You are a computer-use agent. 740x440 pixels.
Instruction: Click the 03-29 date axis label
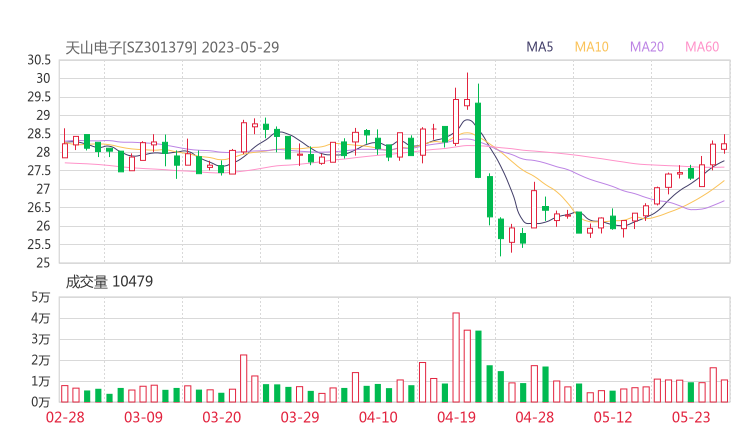pos(300,417)
